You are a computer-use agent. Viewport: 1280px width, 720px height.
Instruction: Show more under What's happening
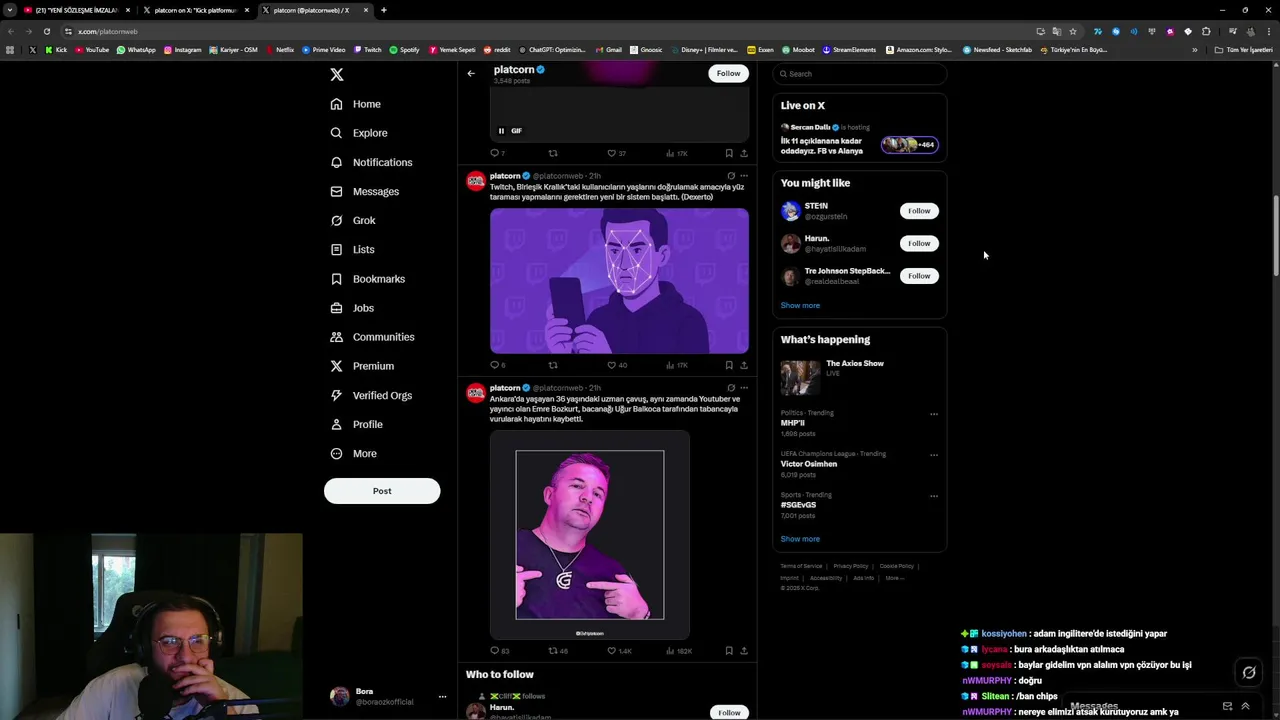[x=800, y=539]
